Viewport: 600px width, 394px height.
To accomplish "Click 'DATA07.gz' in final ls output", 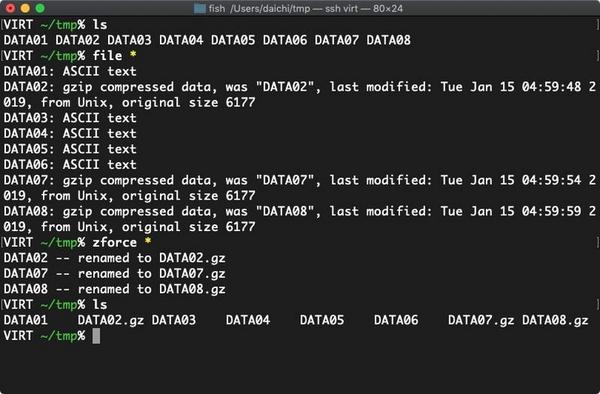I will click(481, 320).
